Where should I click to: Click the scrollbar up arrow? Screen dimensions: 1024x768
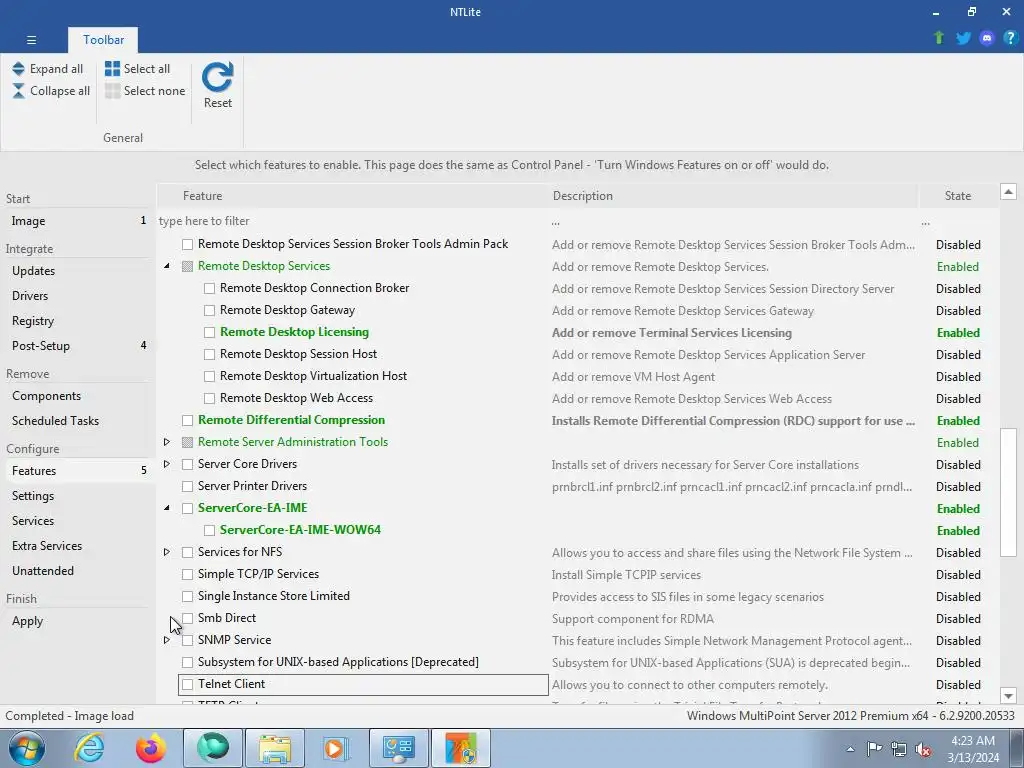click(1008, 192)
